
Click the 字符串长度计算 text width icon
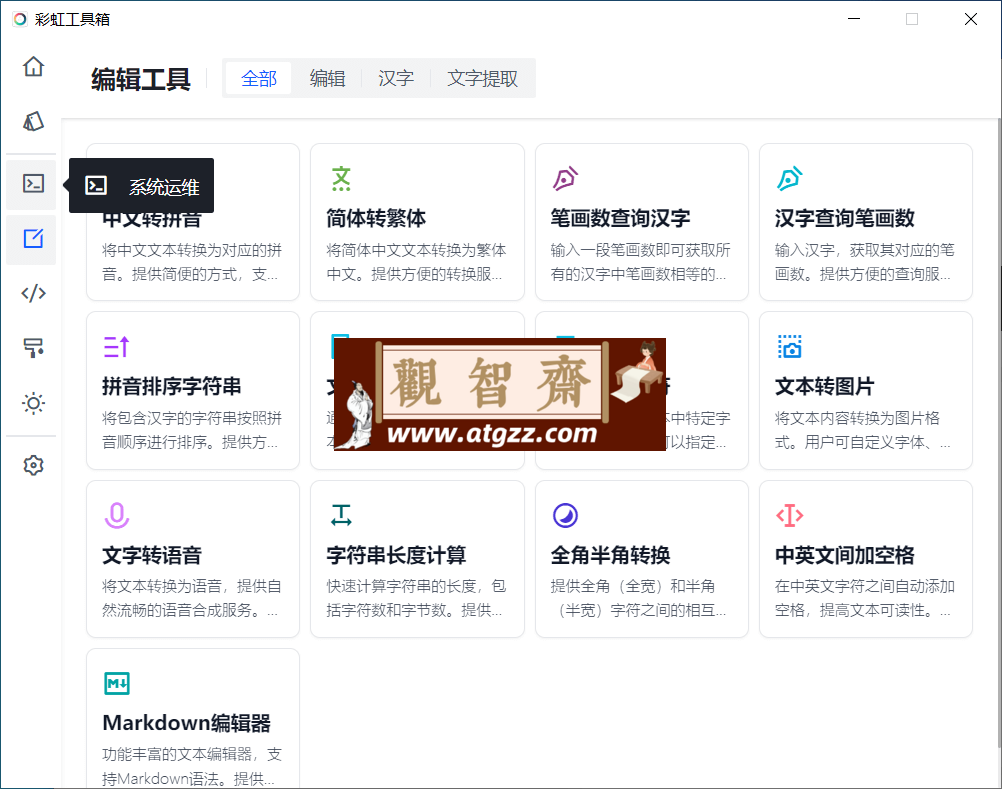[341, 515]
